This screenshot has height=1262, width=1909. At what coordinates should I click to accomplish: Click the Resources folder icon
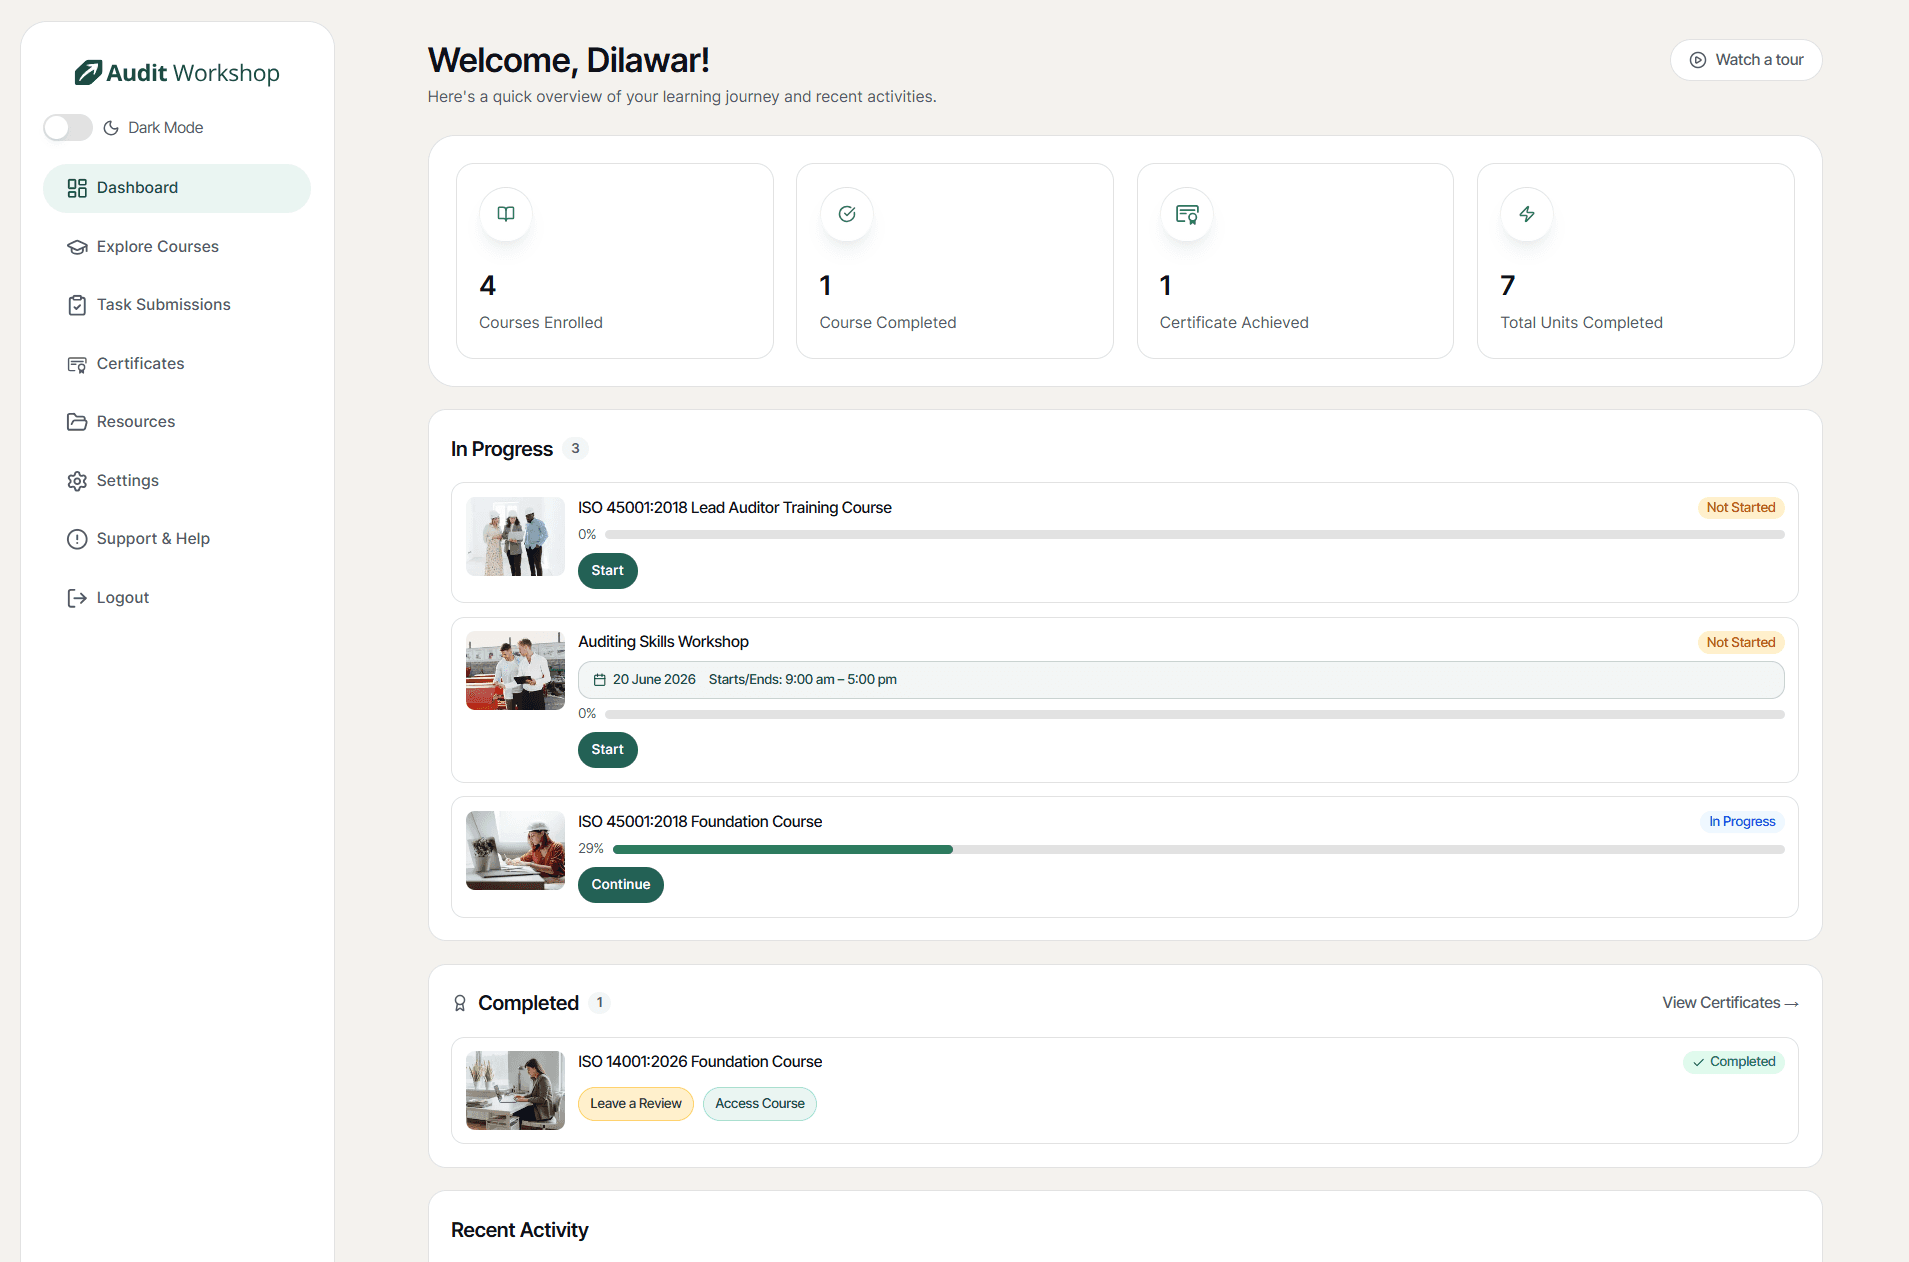coord(77,422)
